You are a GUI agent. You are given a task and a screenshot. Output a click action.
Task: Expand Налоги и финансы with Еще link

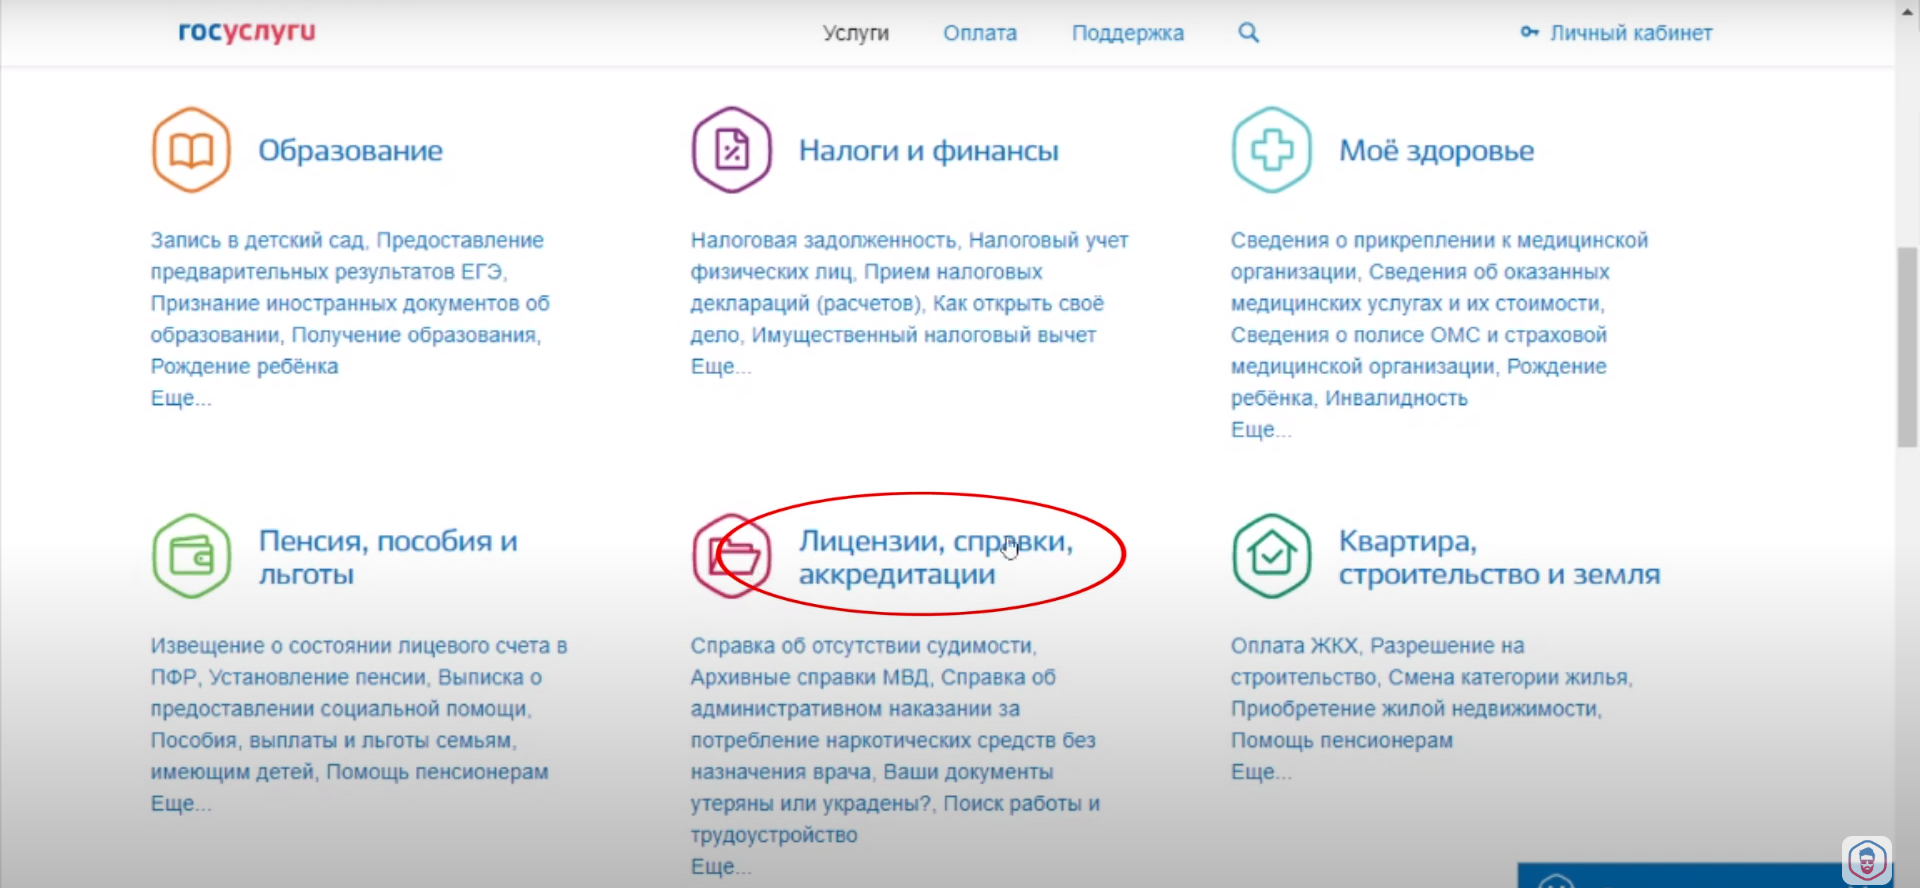pos(720,367)
